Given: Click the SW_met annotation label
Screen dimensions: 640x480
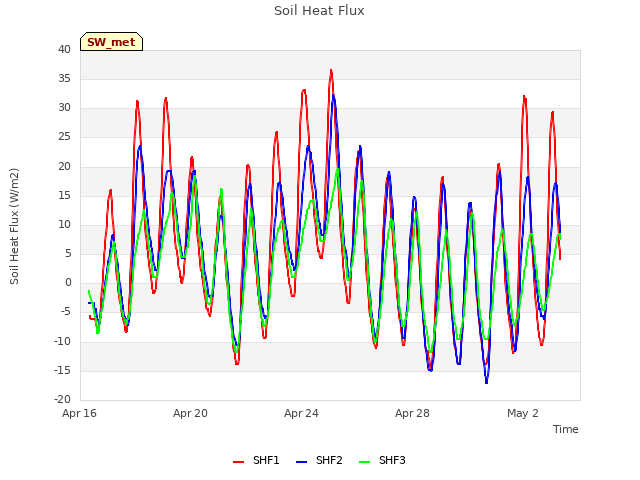Looking at the screenshot, I should pyautogui.click(x=111, y=42).
